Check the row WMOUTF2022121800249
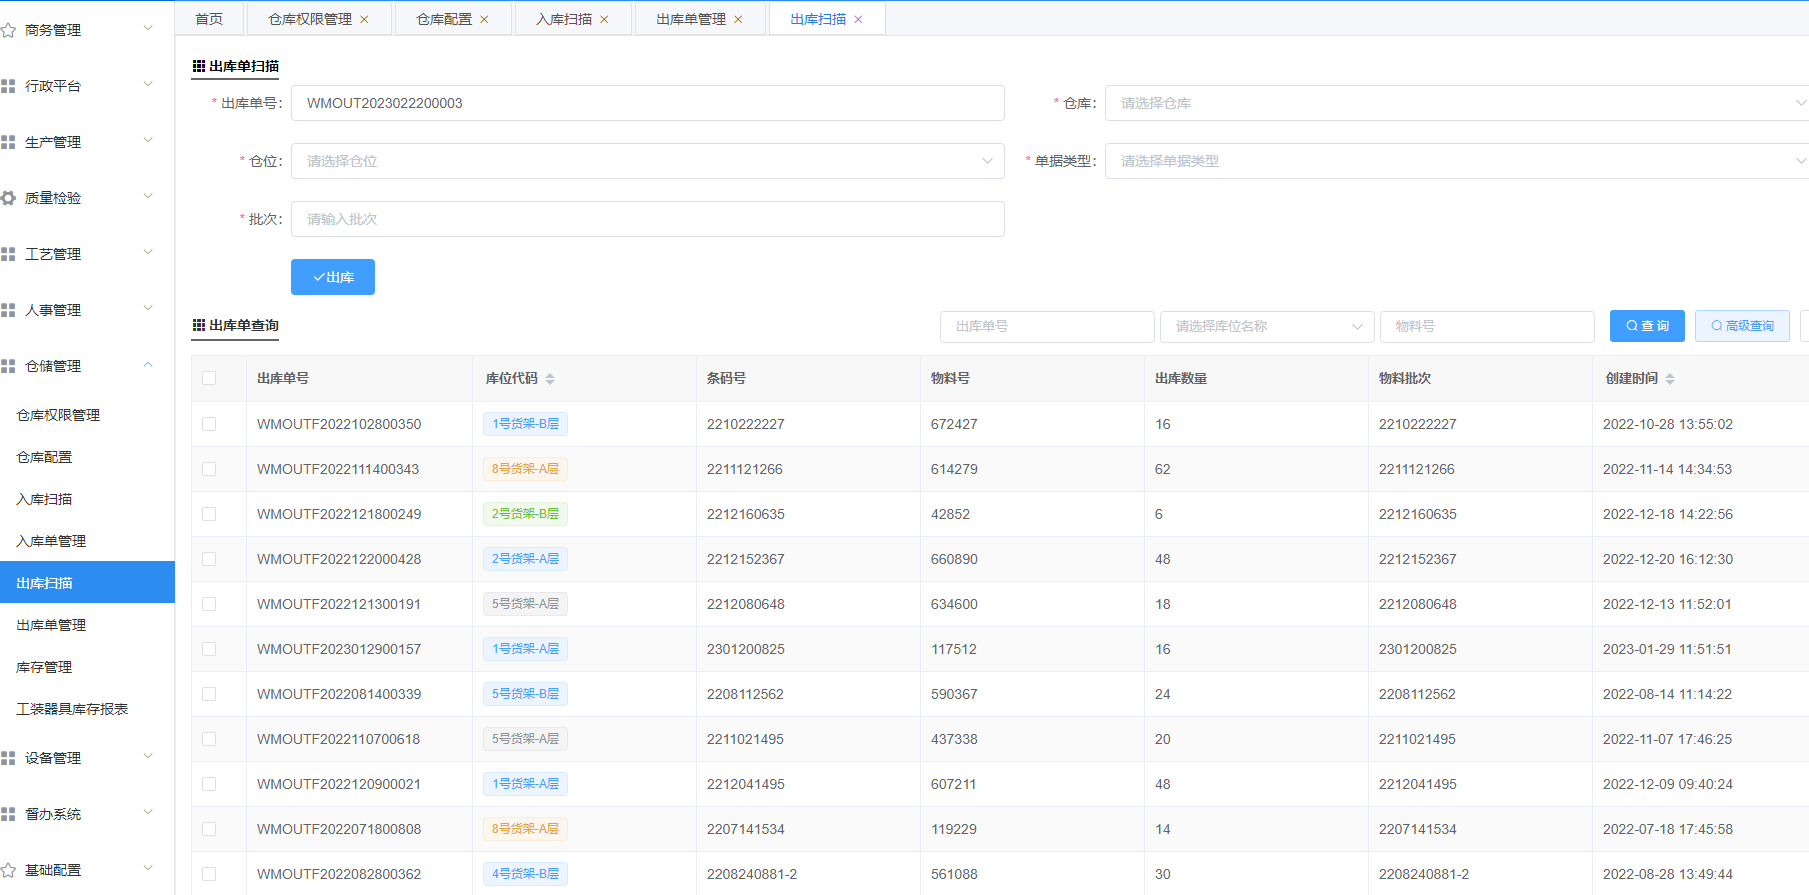 point(209,514)
